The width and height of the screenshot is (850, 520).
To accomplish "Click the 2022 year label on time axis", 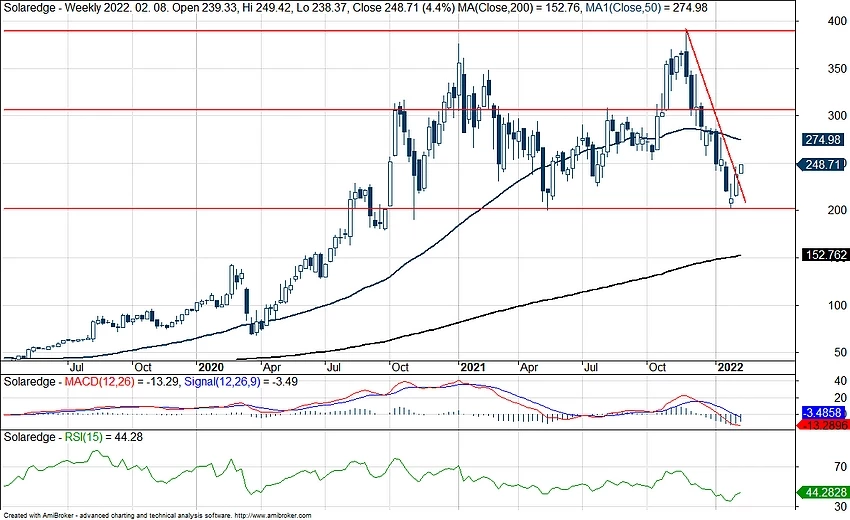I will (730, 368).
